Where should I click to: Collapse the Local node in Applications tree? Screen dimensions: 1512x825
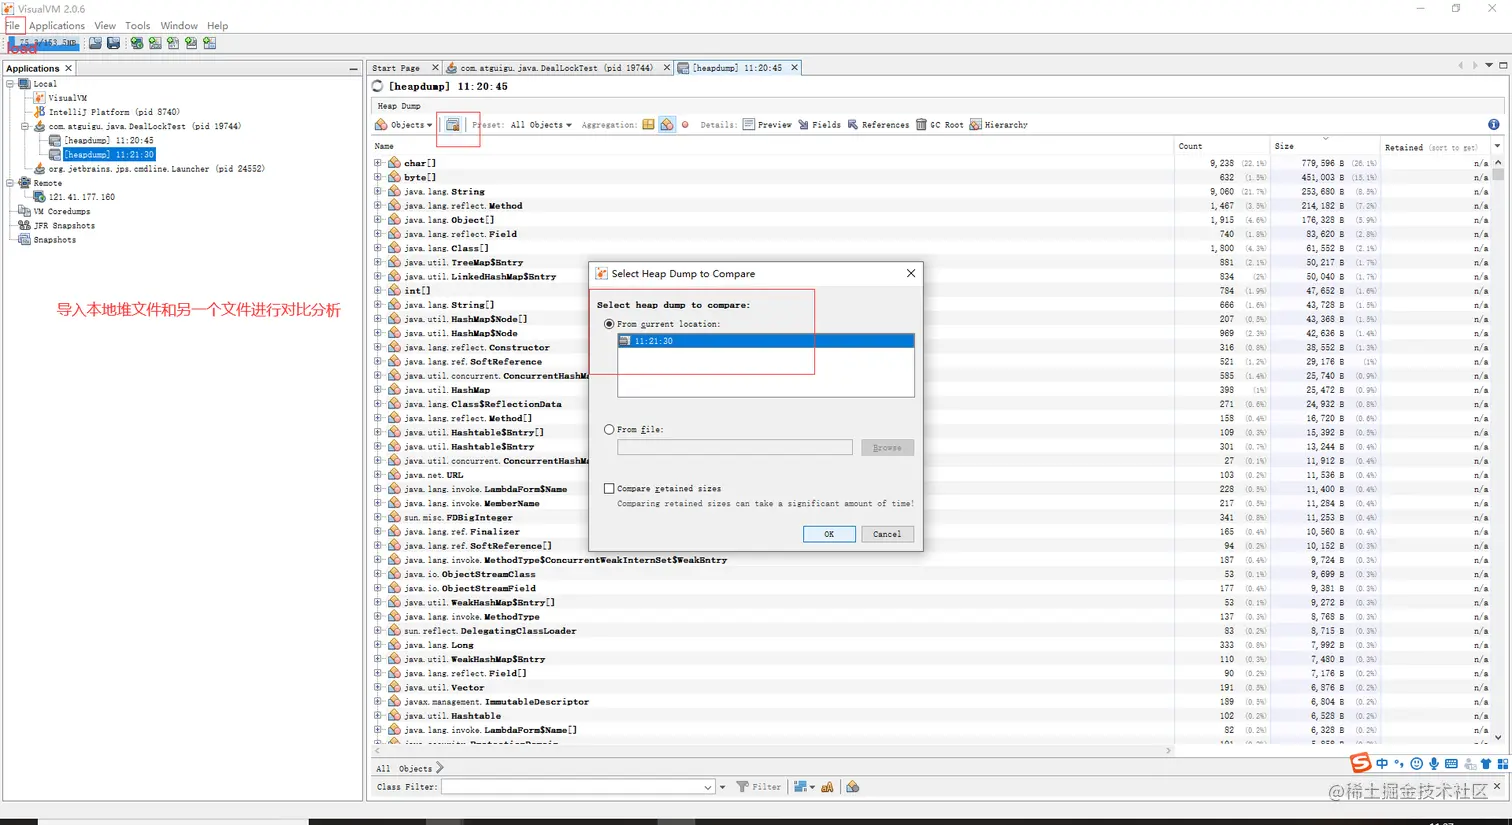pyautogui.click(x=10, y=84)
